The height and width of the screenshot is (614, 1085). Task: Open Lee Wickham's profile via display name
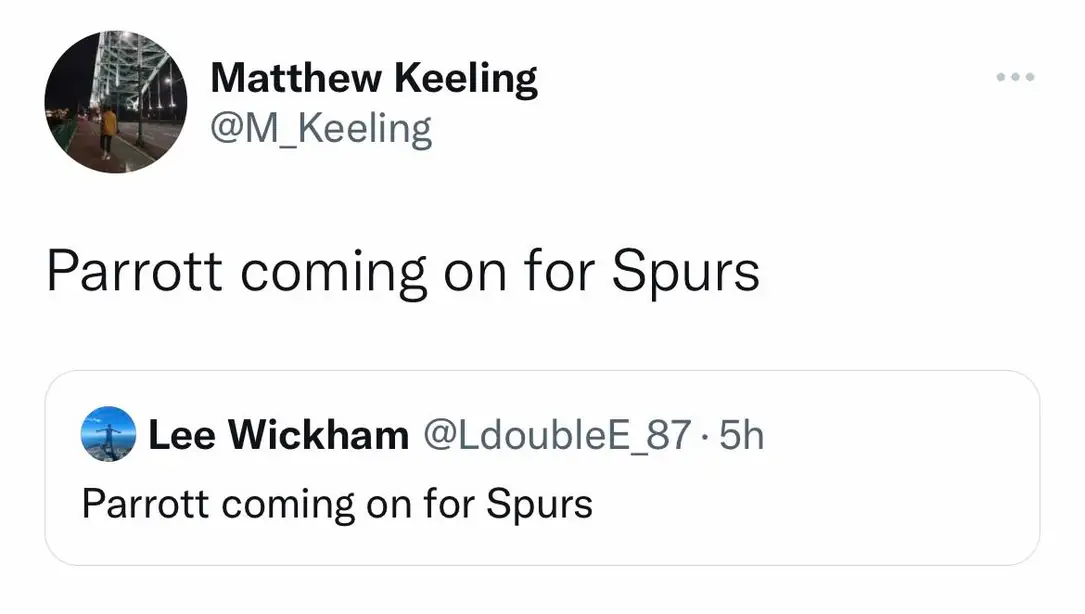[278, 435]
